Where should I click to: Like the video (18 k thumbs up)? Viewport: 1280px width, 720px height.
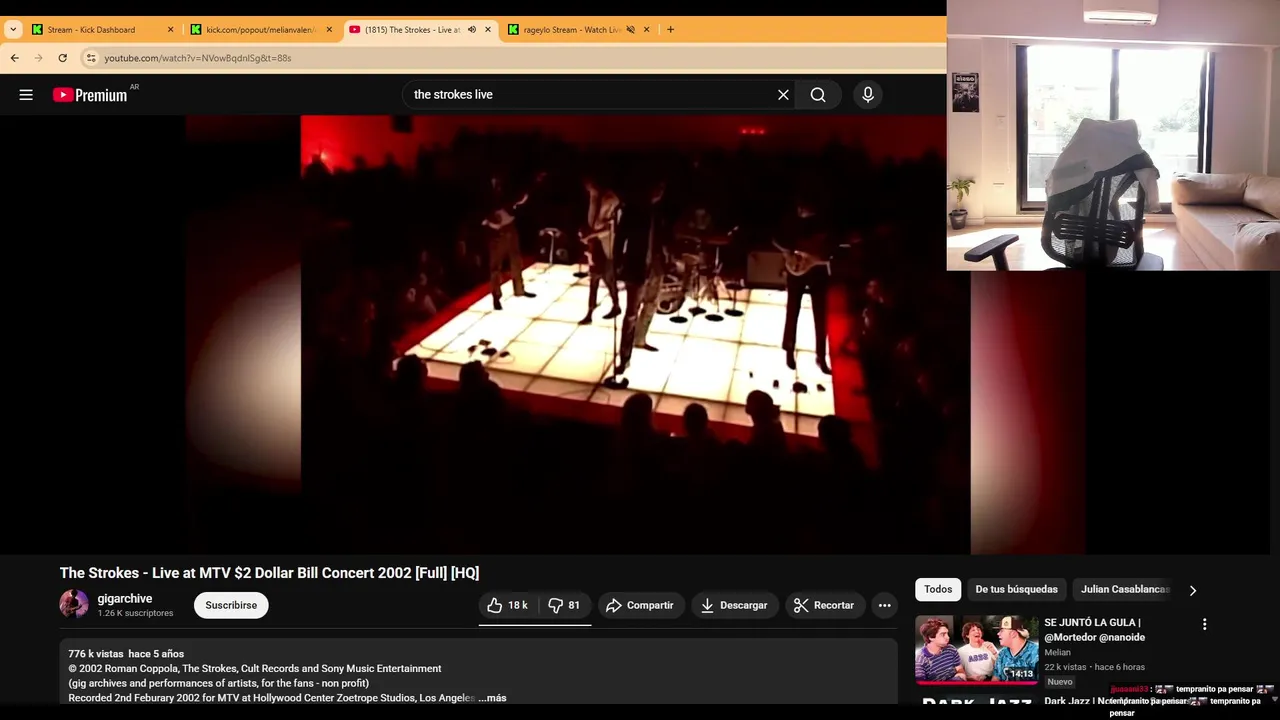[508, 605]
